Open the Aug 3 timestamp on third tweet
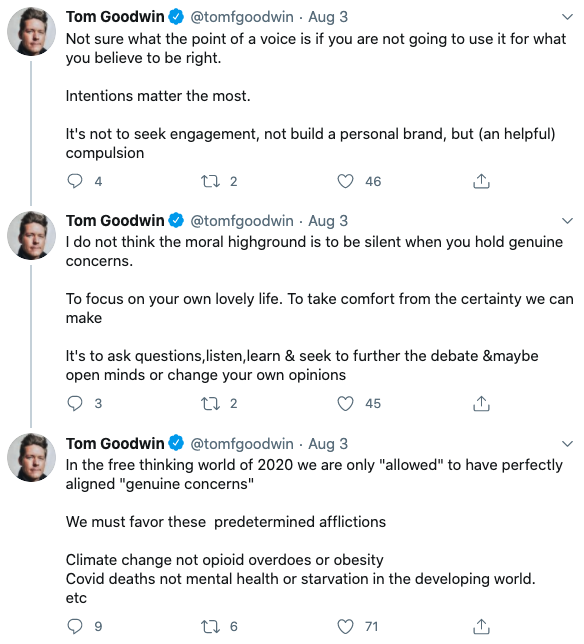 (x=328, y=444)
